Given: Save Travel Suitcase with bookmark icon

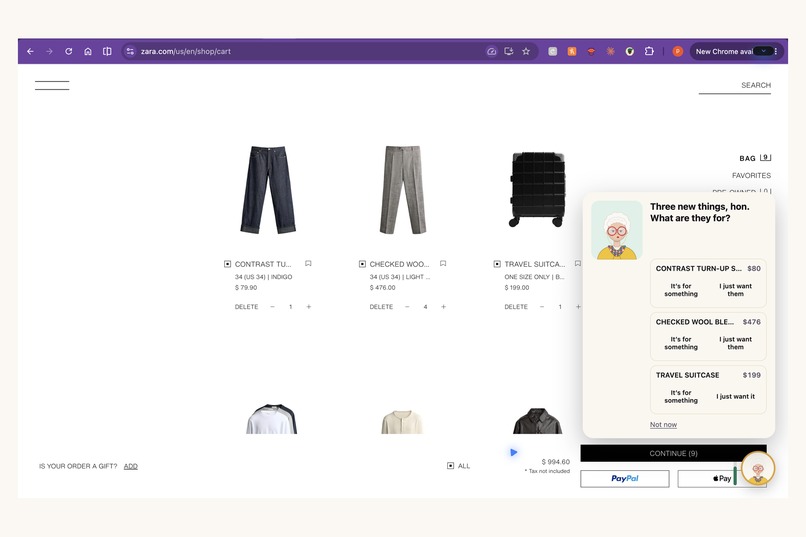Looking at the screenshot, I should [578, 264].
